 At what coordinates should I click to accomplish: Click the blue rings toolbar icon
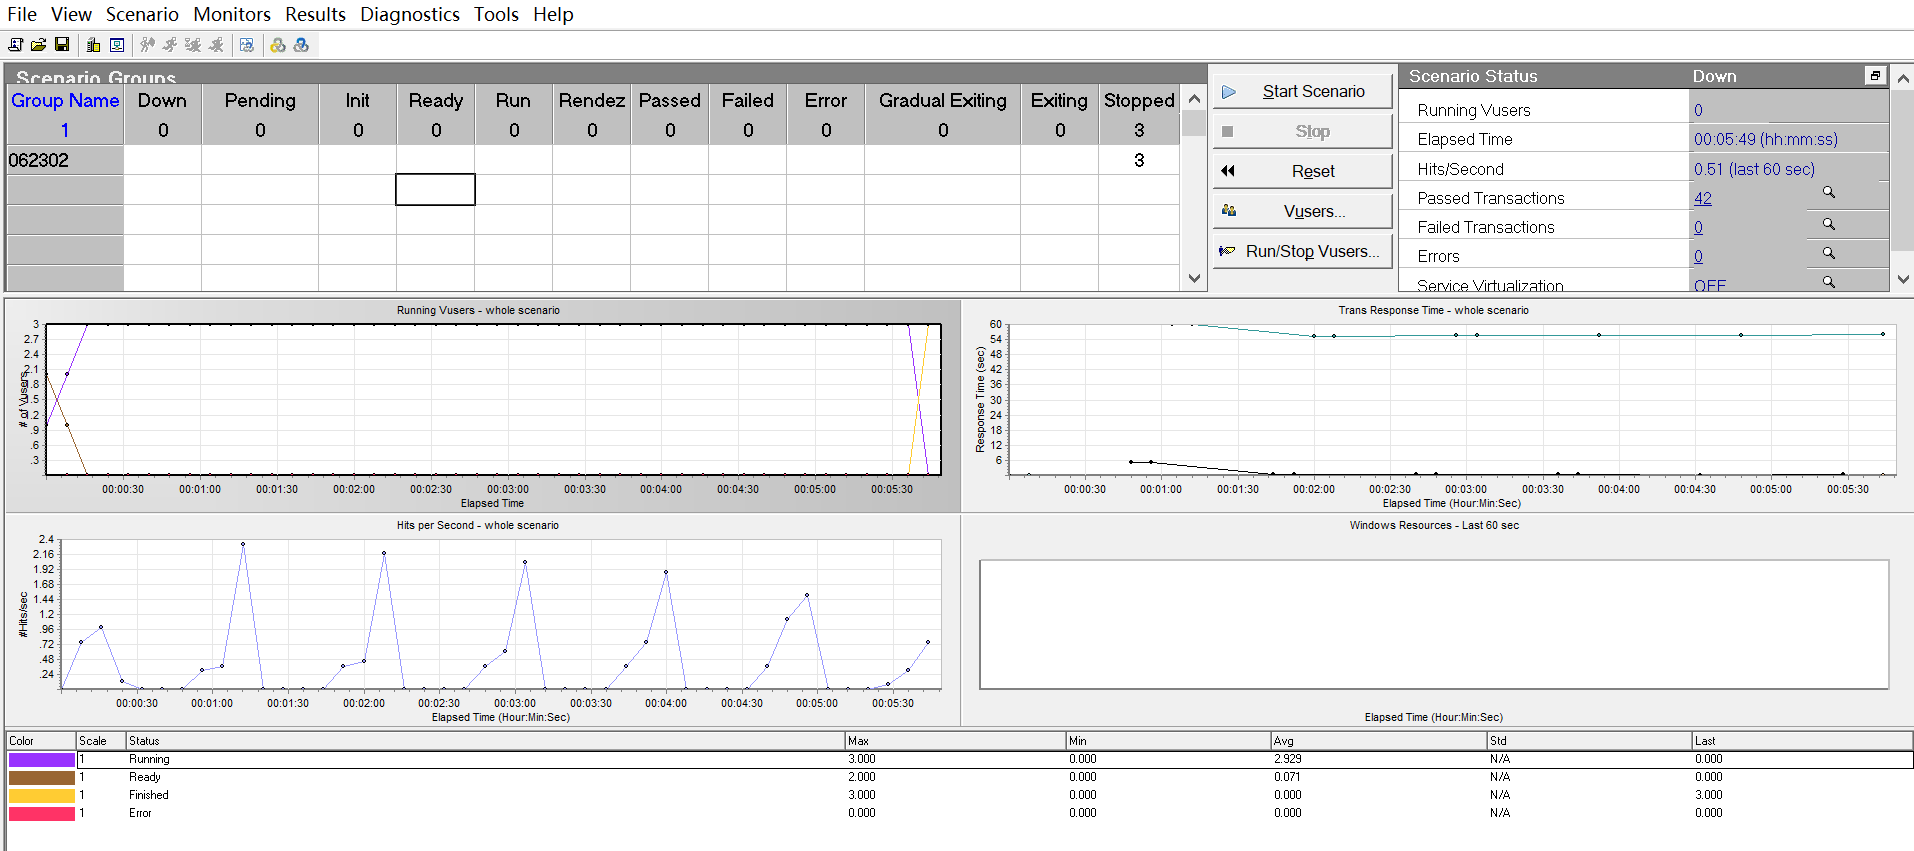pyautogui.click(x=301, y=45)
